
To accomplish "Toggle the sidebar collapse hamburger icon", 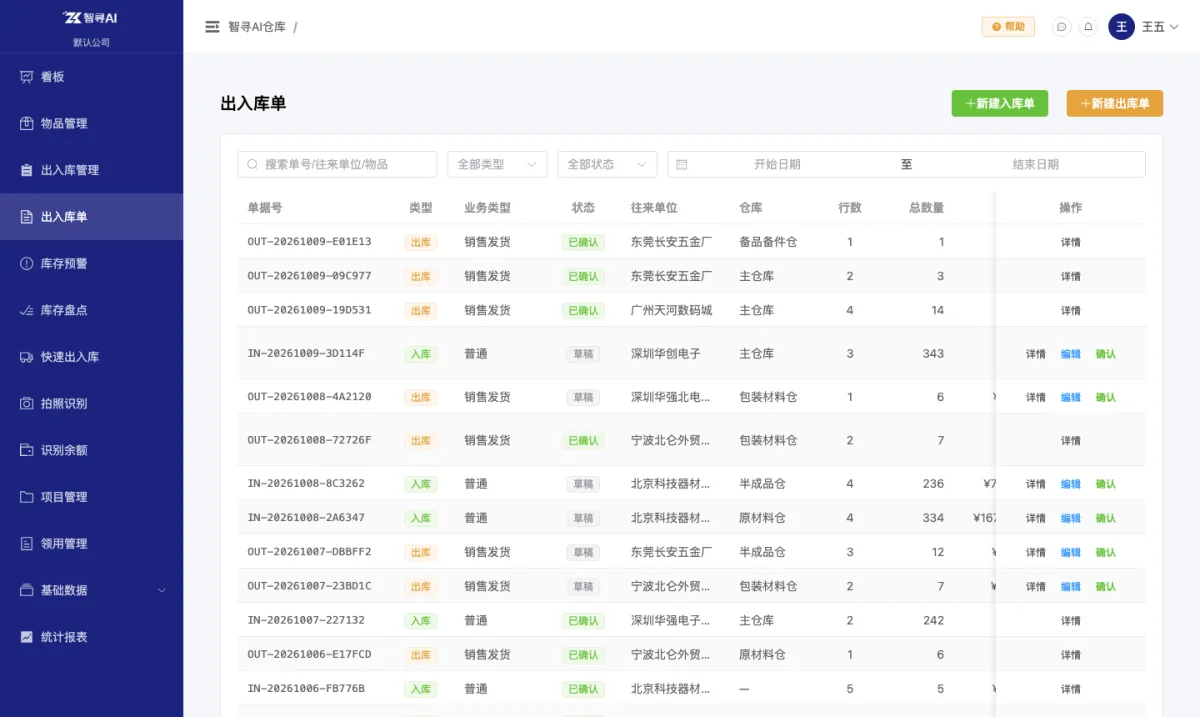I will pos(212,27).
